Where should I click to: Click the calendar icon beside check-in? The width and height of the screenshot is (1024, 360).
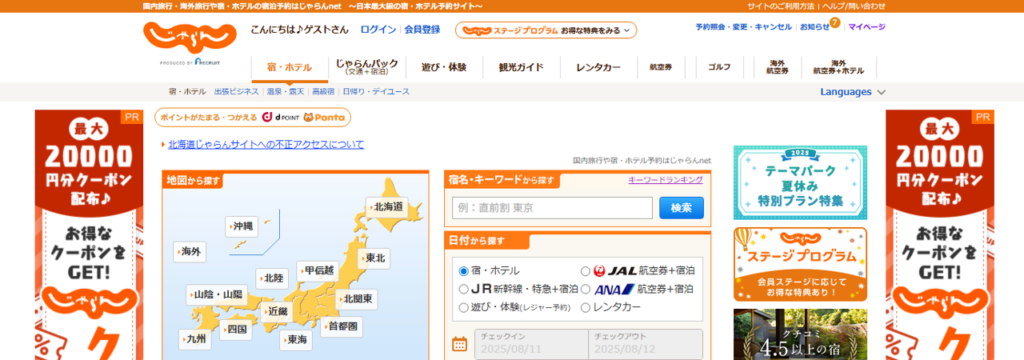[x=460, y=344]
